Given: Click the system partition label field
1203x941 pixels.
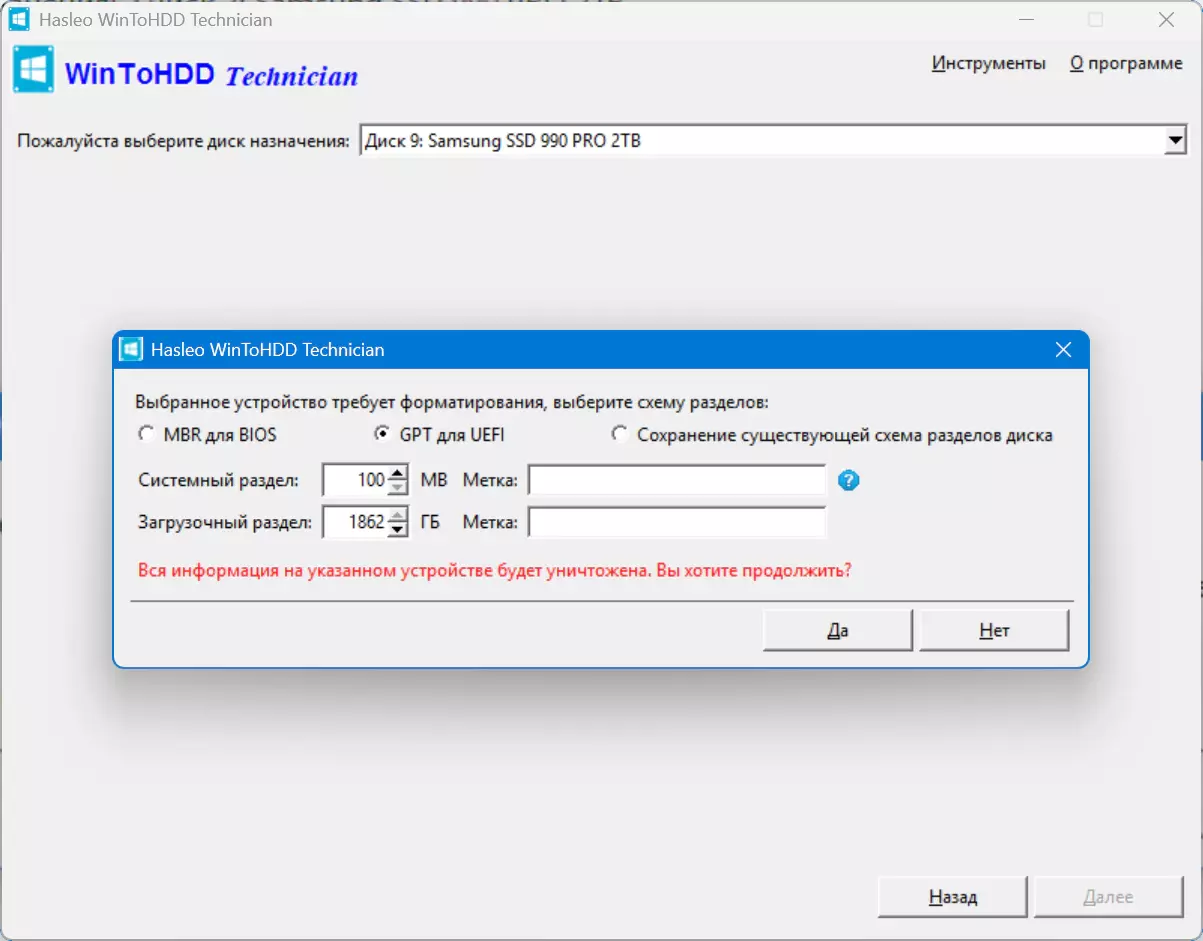Looking at the screenshot, I should pos(677,481).
